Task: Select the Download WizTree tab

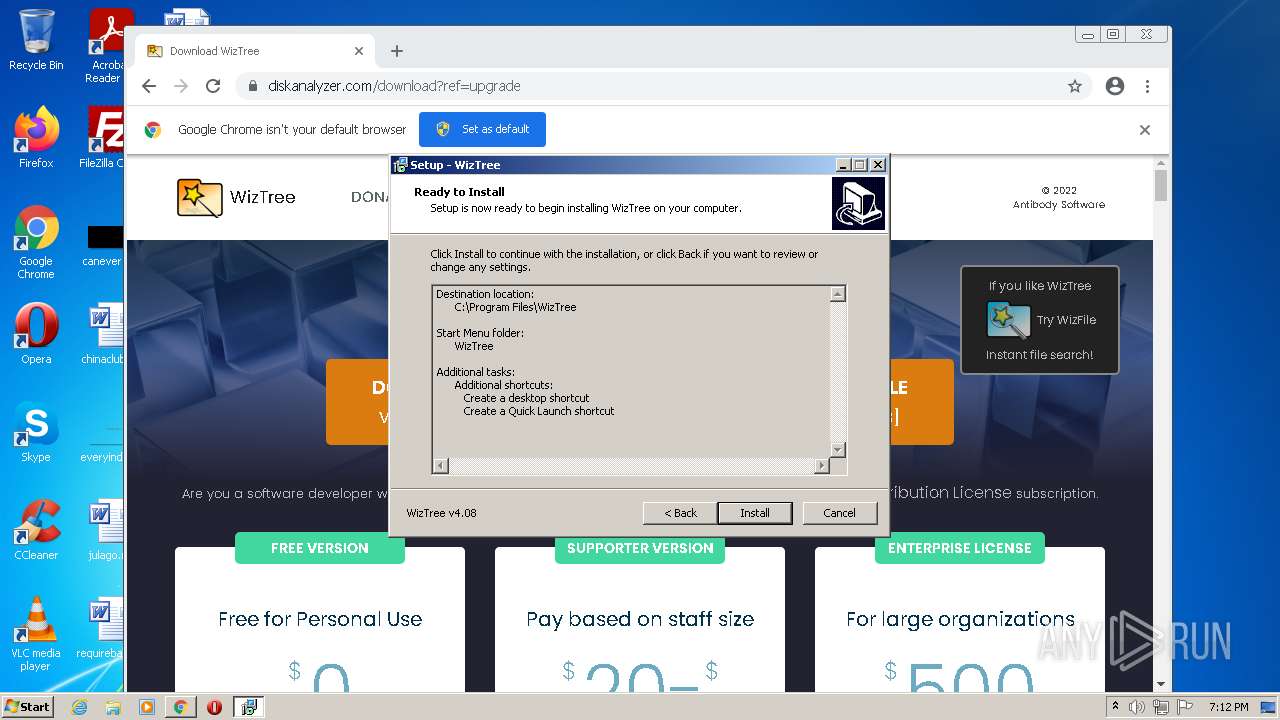Action: 256,51
